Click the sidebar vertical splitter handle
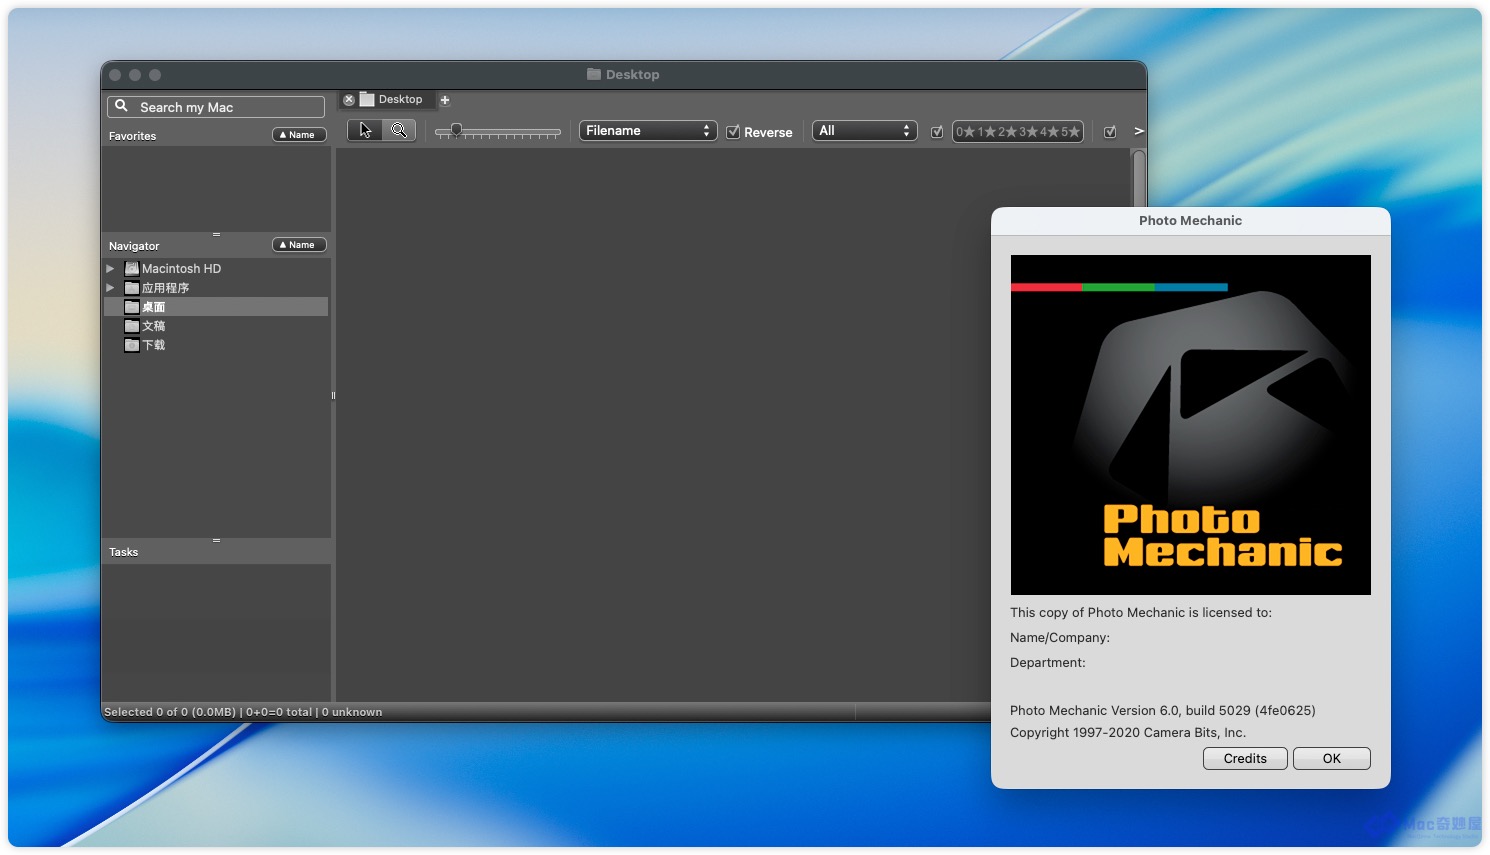This screenshot has width=1490, height=855. tap(333, 395)
